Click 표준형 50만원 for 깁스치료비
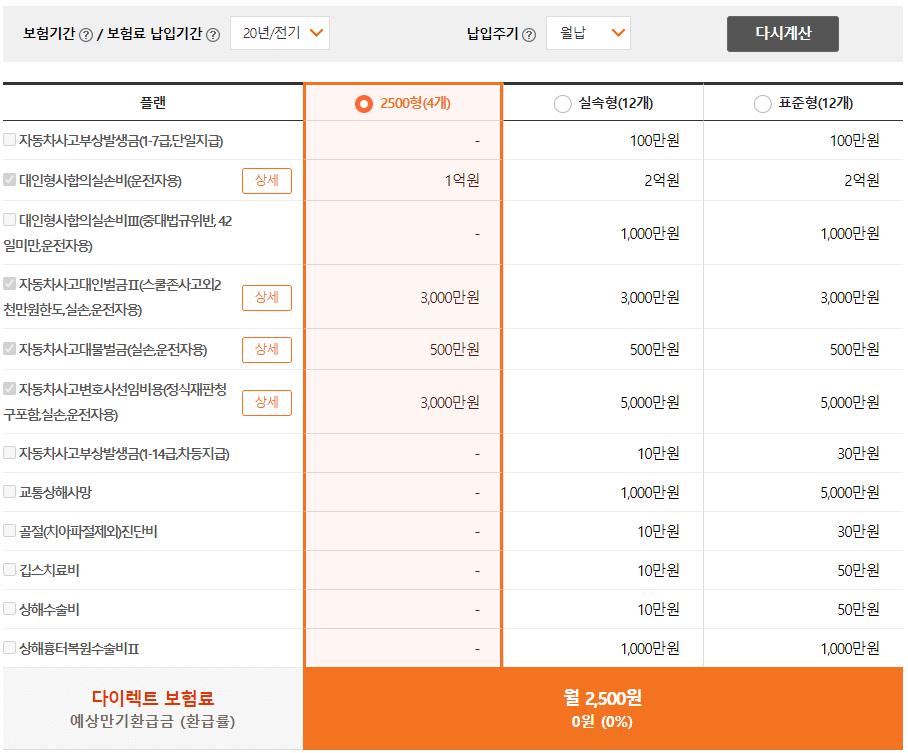 858,571
